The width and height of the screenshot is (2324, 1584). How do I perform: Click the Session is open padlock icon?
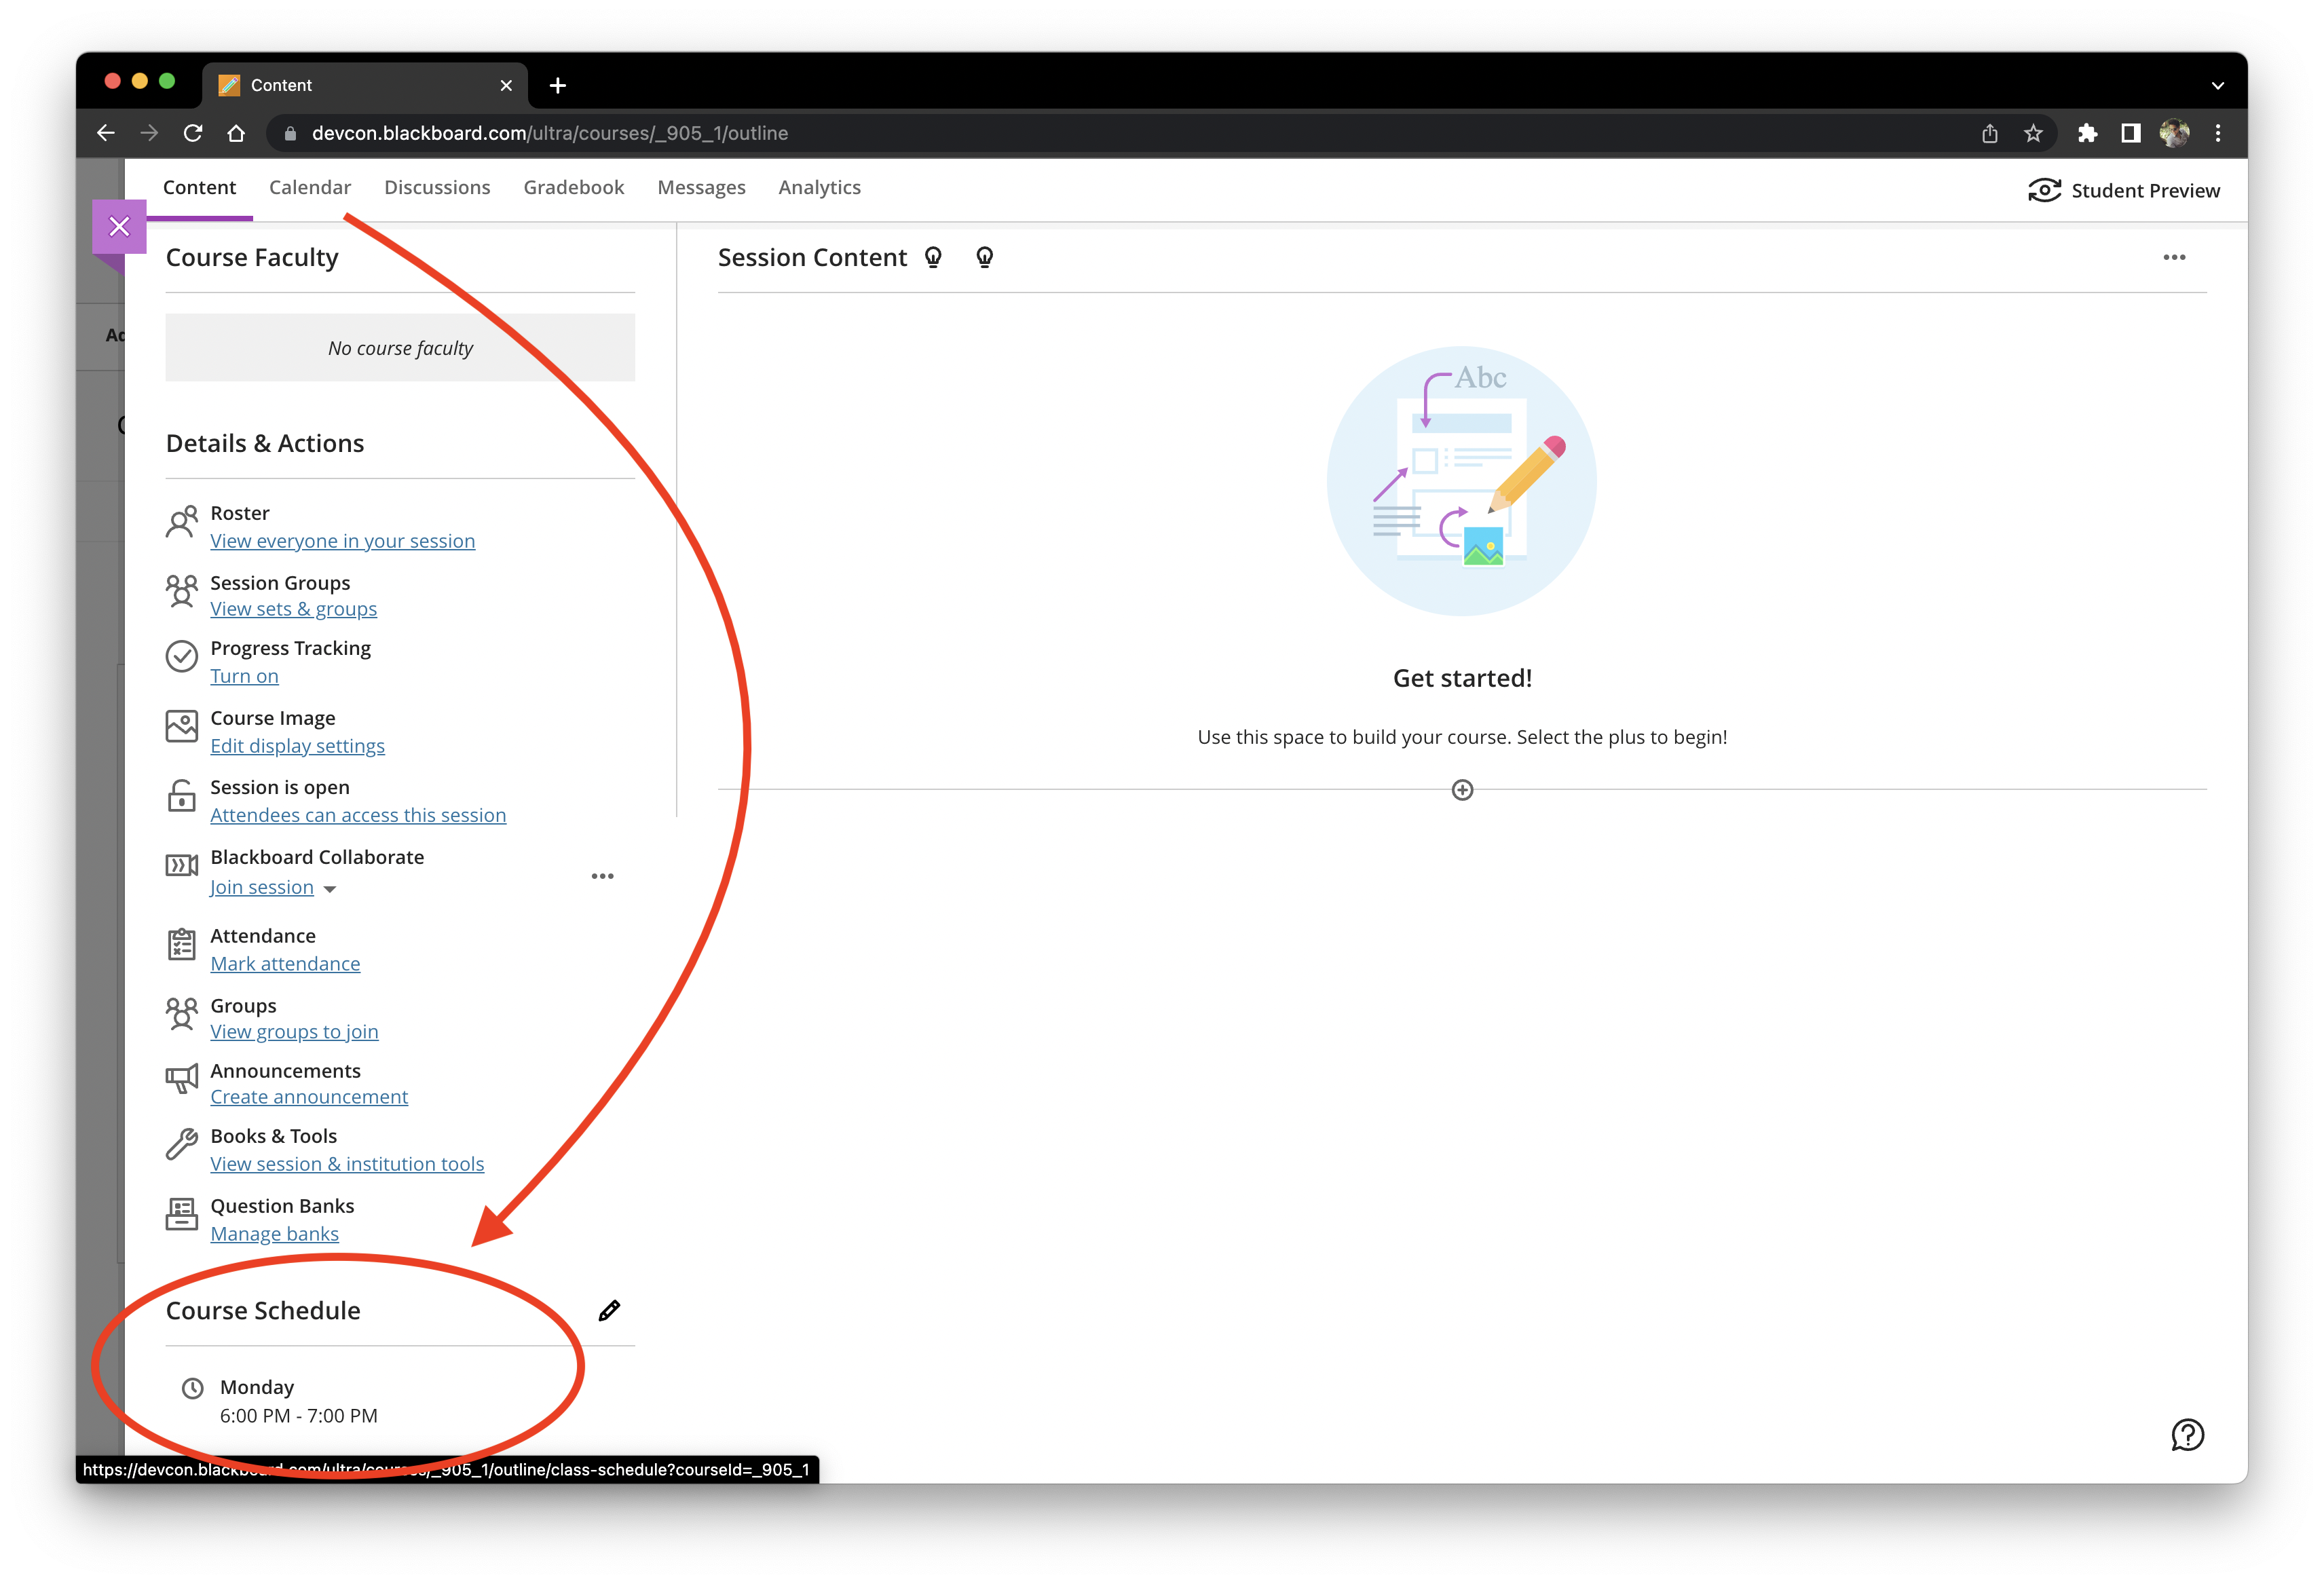coord(181,796)
